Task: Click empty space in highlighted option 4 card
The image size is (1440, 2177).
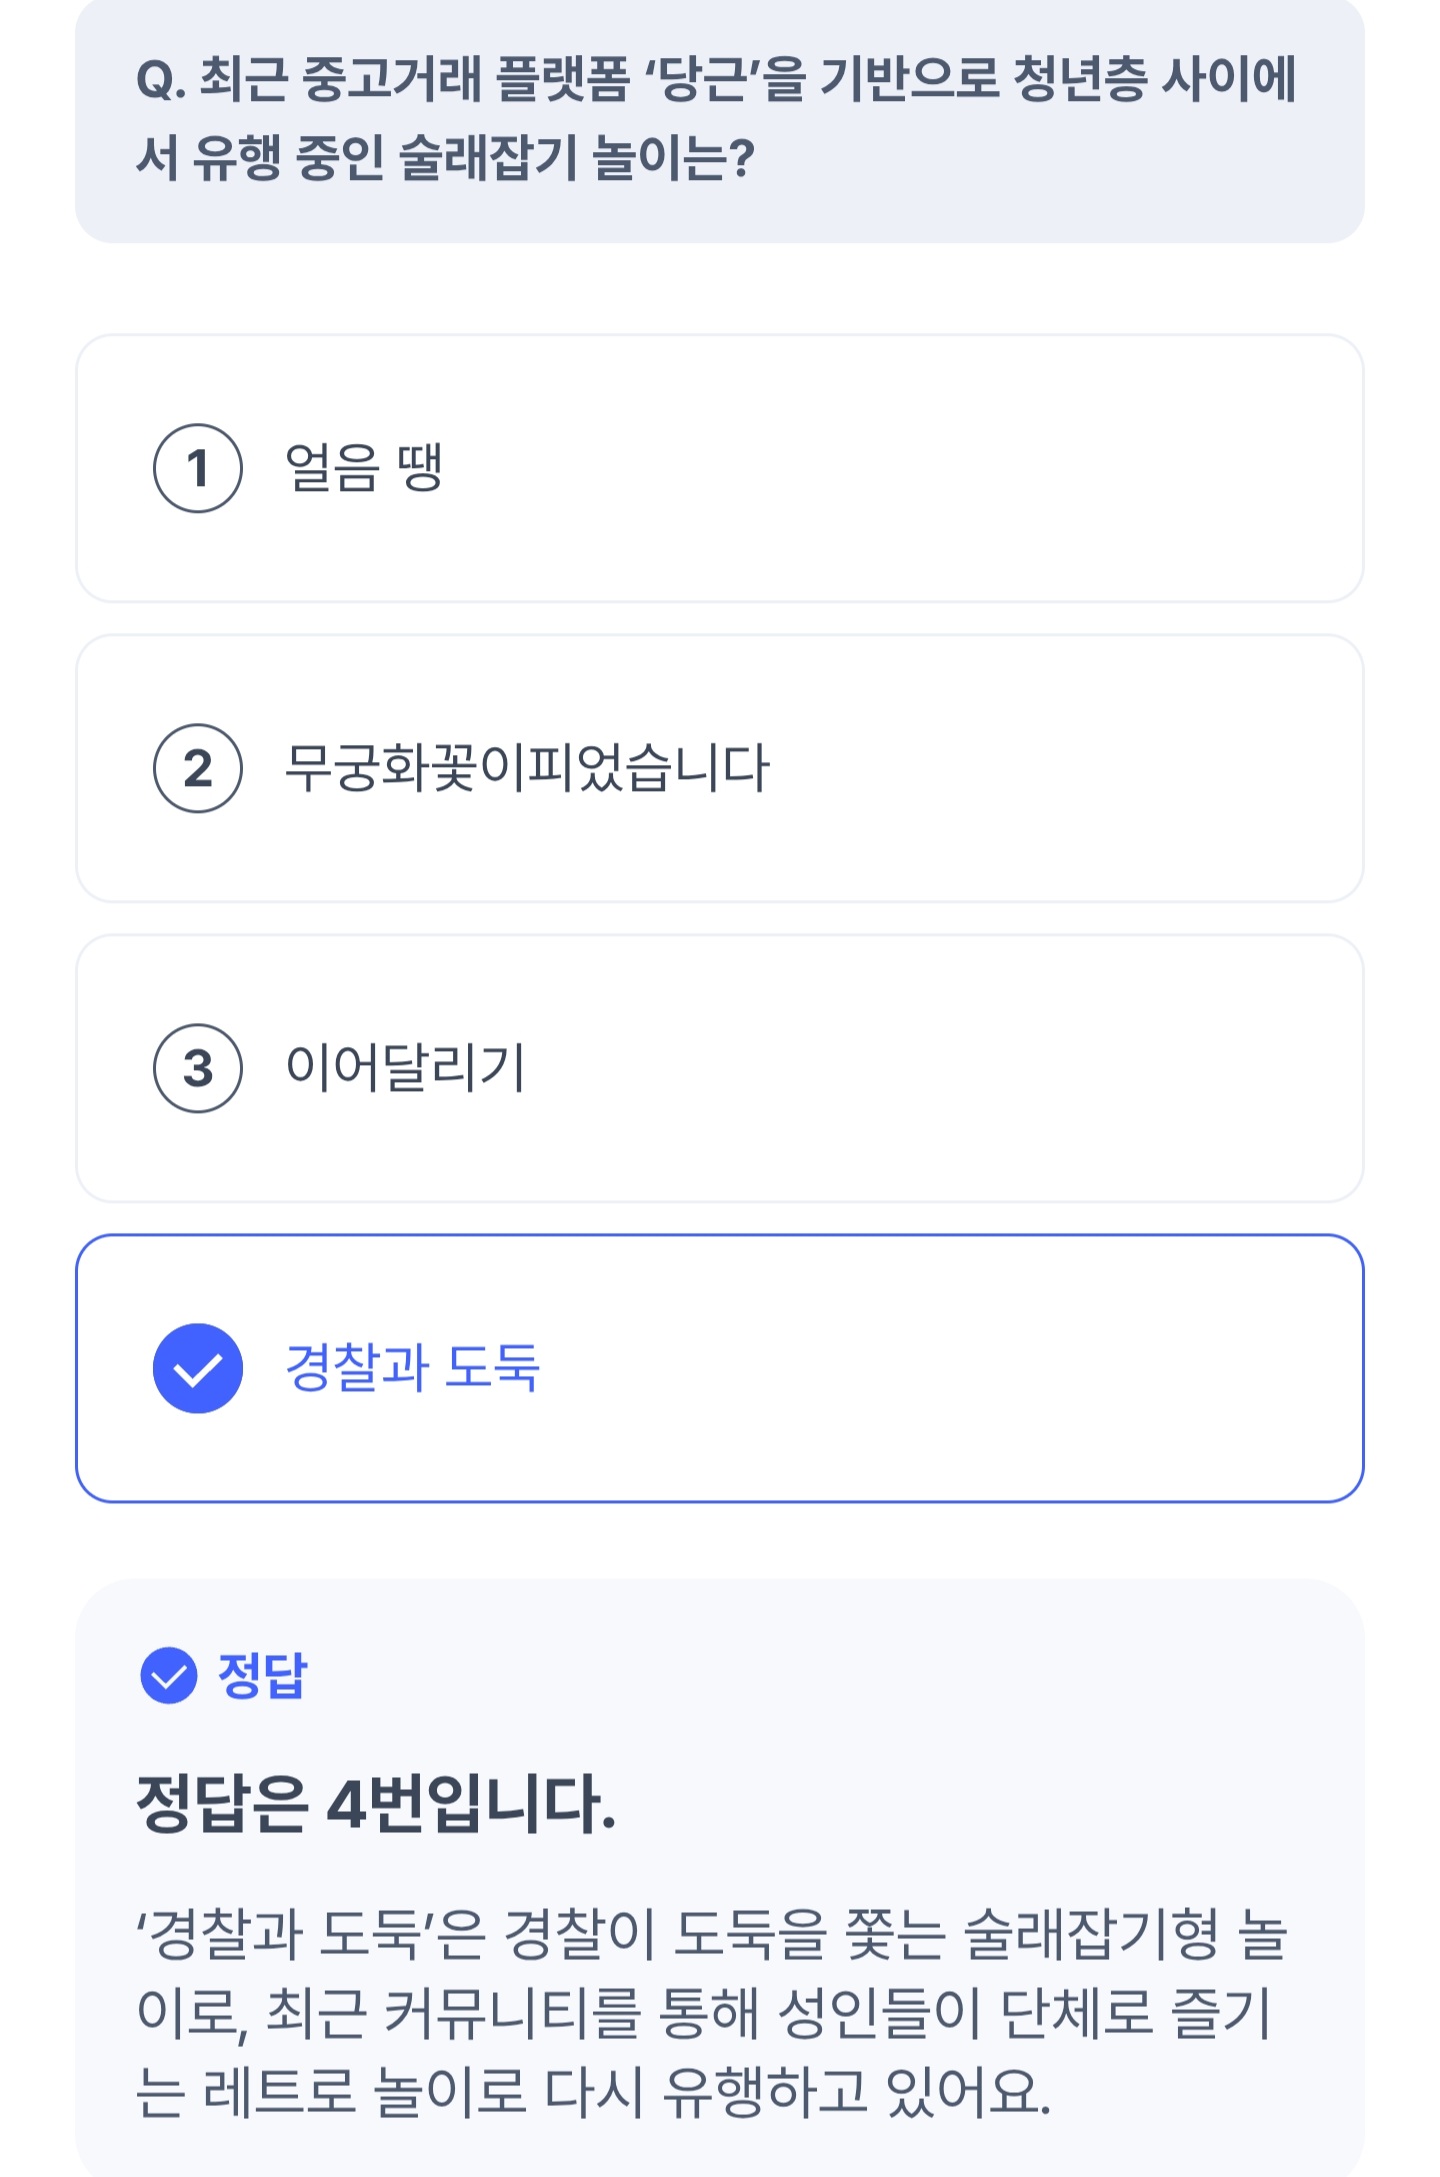Action: point(900,1368)
